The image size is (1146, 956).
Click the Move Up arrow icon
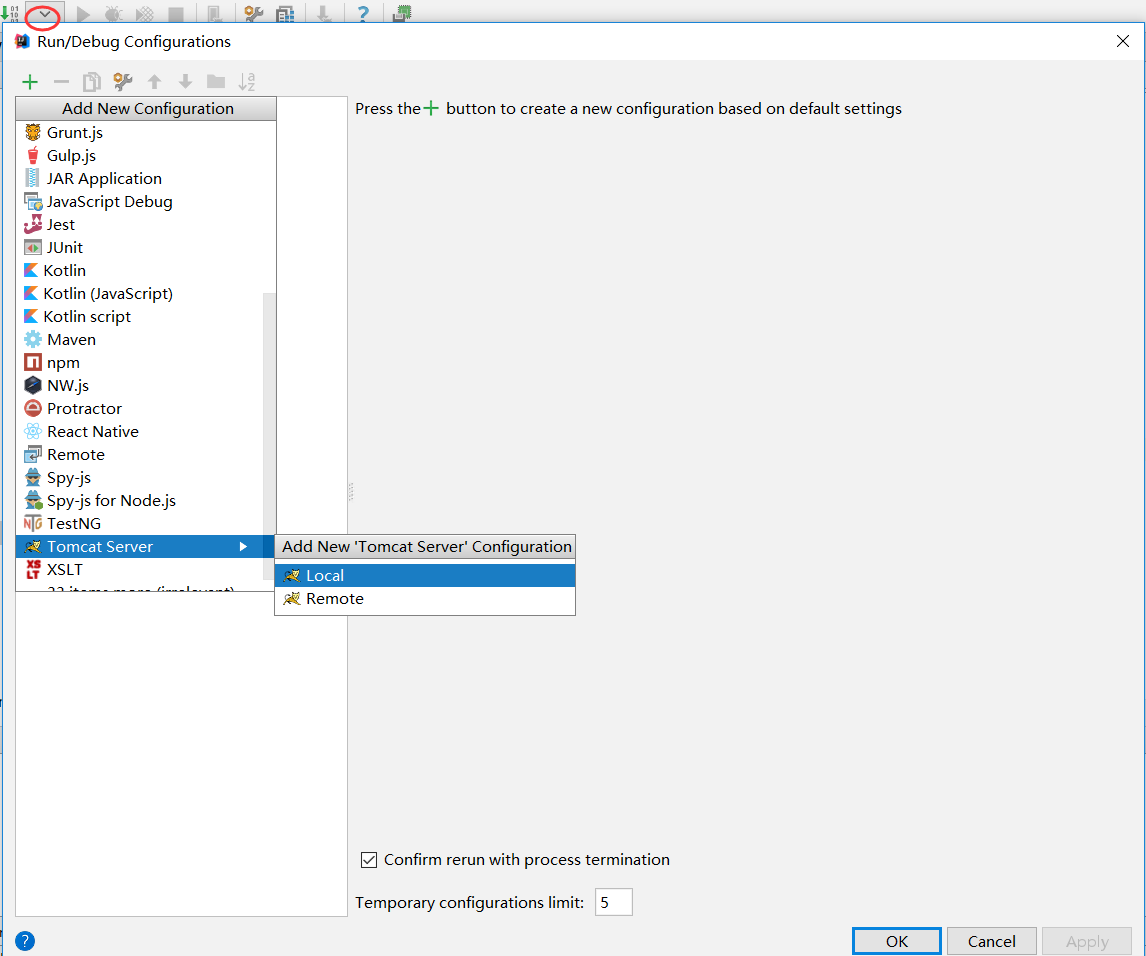tap(154, 82)
